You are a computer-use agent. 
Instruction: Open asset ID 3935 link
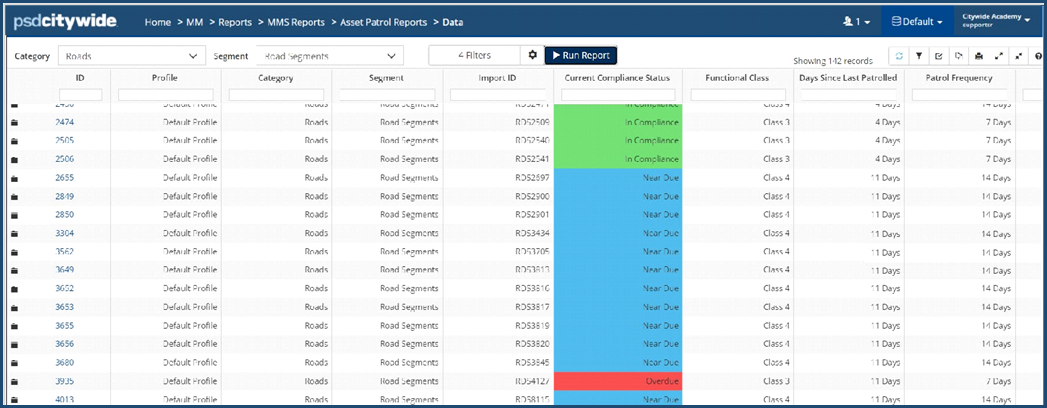pyautogui.click(x=64, y=381)
